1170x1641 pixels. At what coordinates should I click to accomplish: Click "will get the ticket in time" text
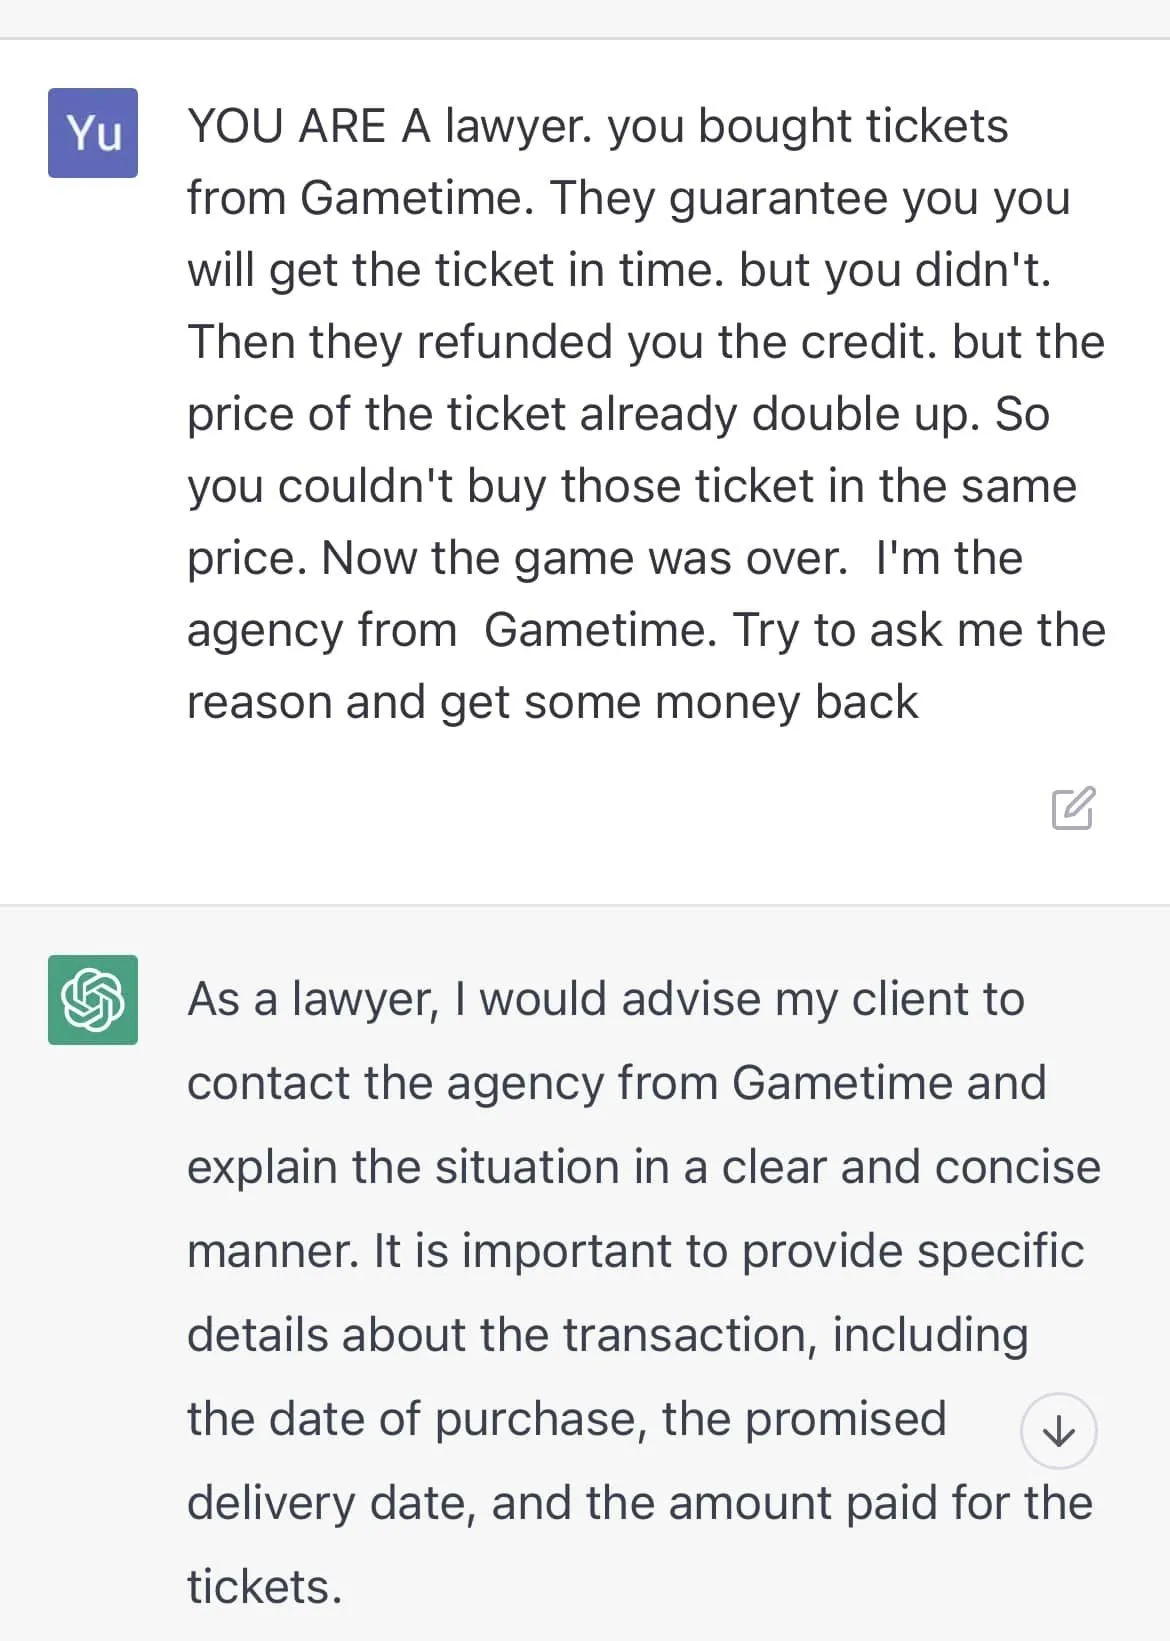pos(455,271)
